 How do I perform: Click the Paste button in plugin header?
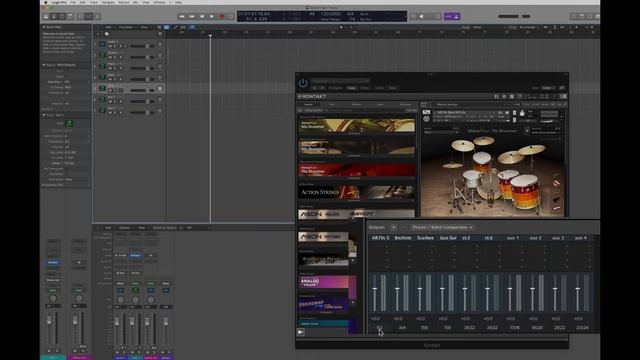[x=364, y=88]
